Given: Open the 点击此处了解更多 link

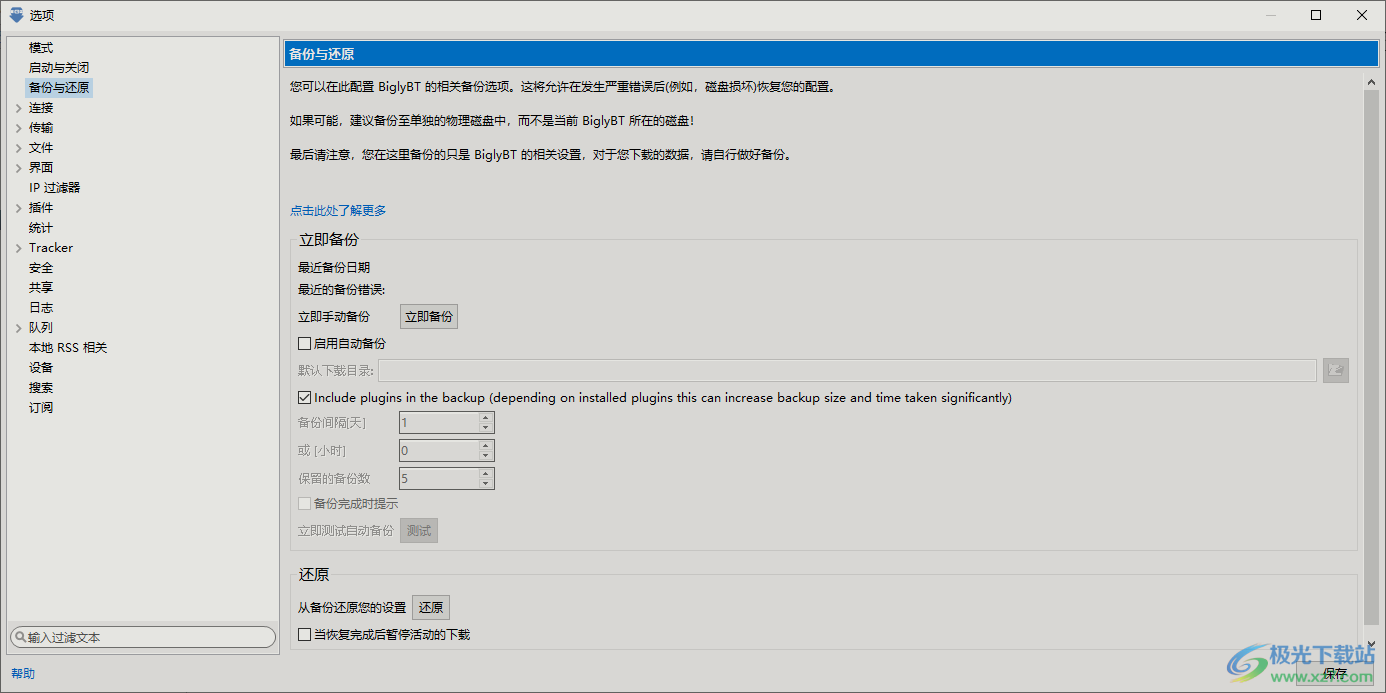Looking at the screenshot, I should coord(338,211).
